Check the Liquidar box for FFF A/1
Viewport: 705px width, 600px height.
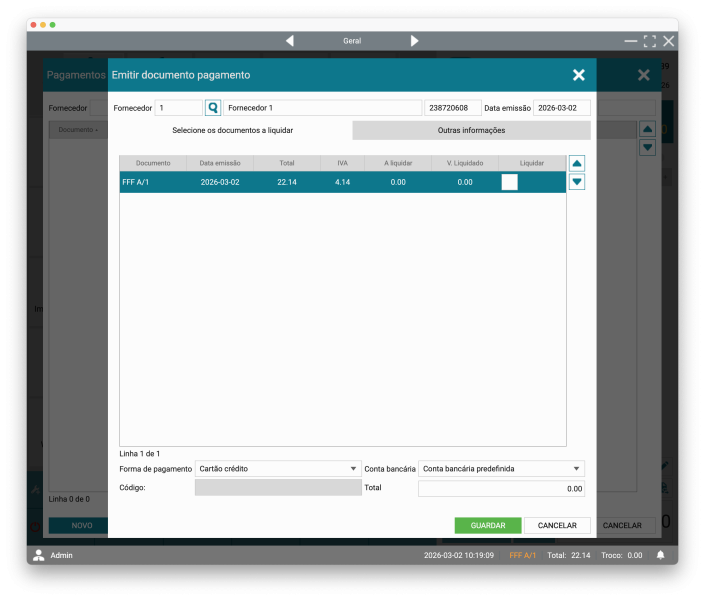(x=509, y=182)
